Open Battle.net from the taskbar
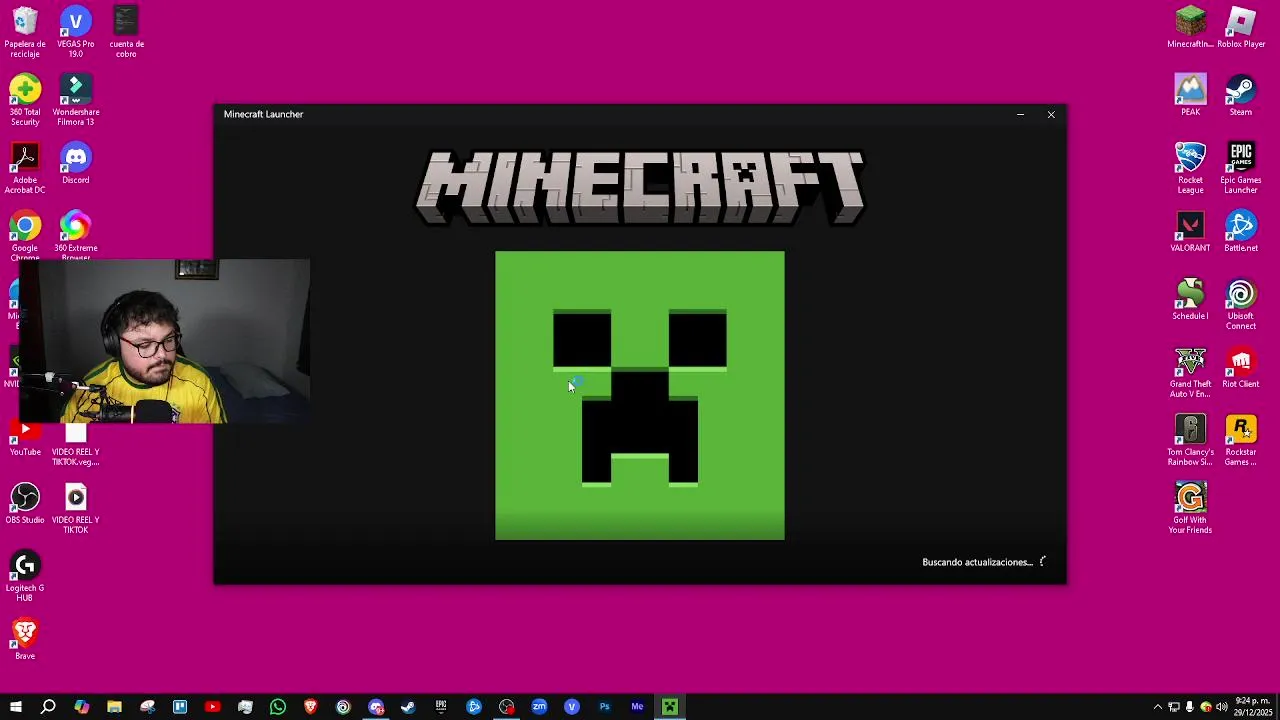 [x=474, y=707]
